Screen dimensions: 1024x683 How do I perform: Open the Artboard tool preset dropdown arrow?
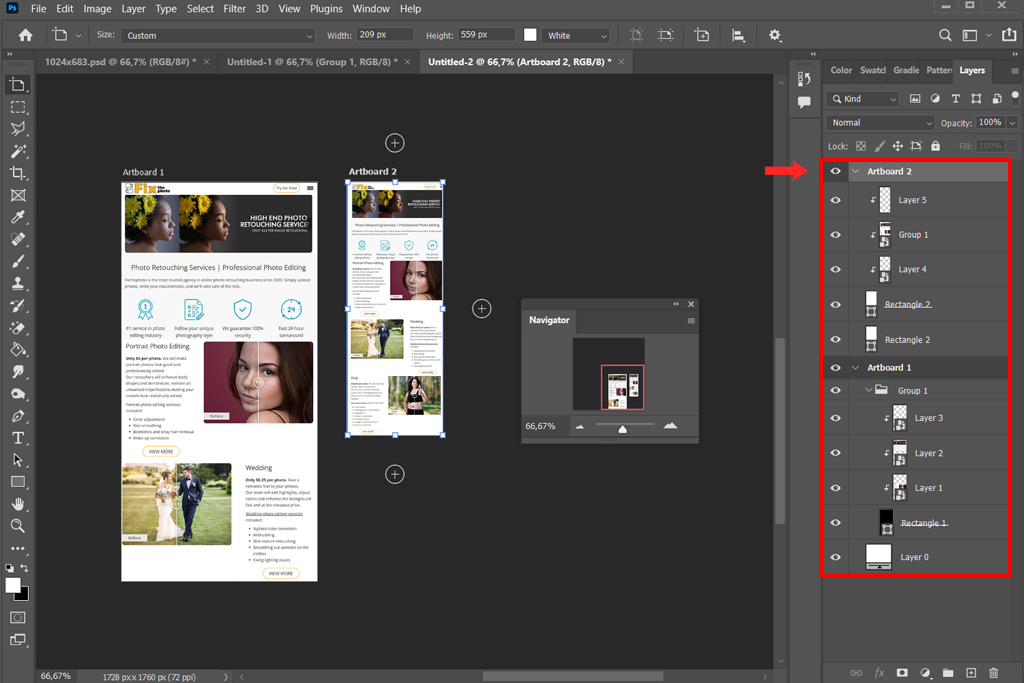pos(78,36)
